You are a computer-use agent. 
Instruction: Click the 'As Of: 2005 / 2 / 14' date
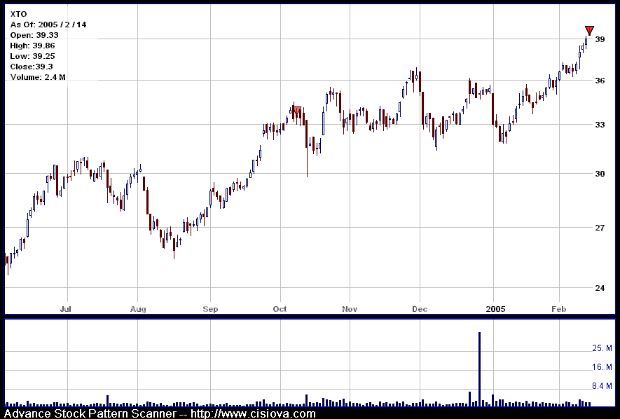[48, 25]
